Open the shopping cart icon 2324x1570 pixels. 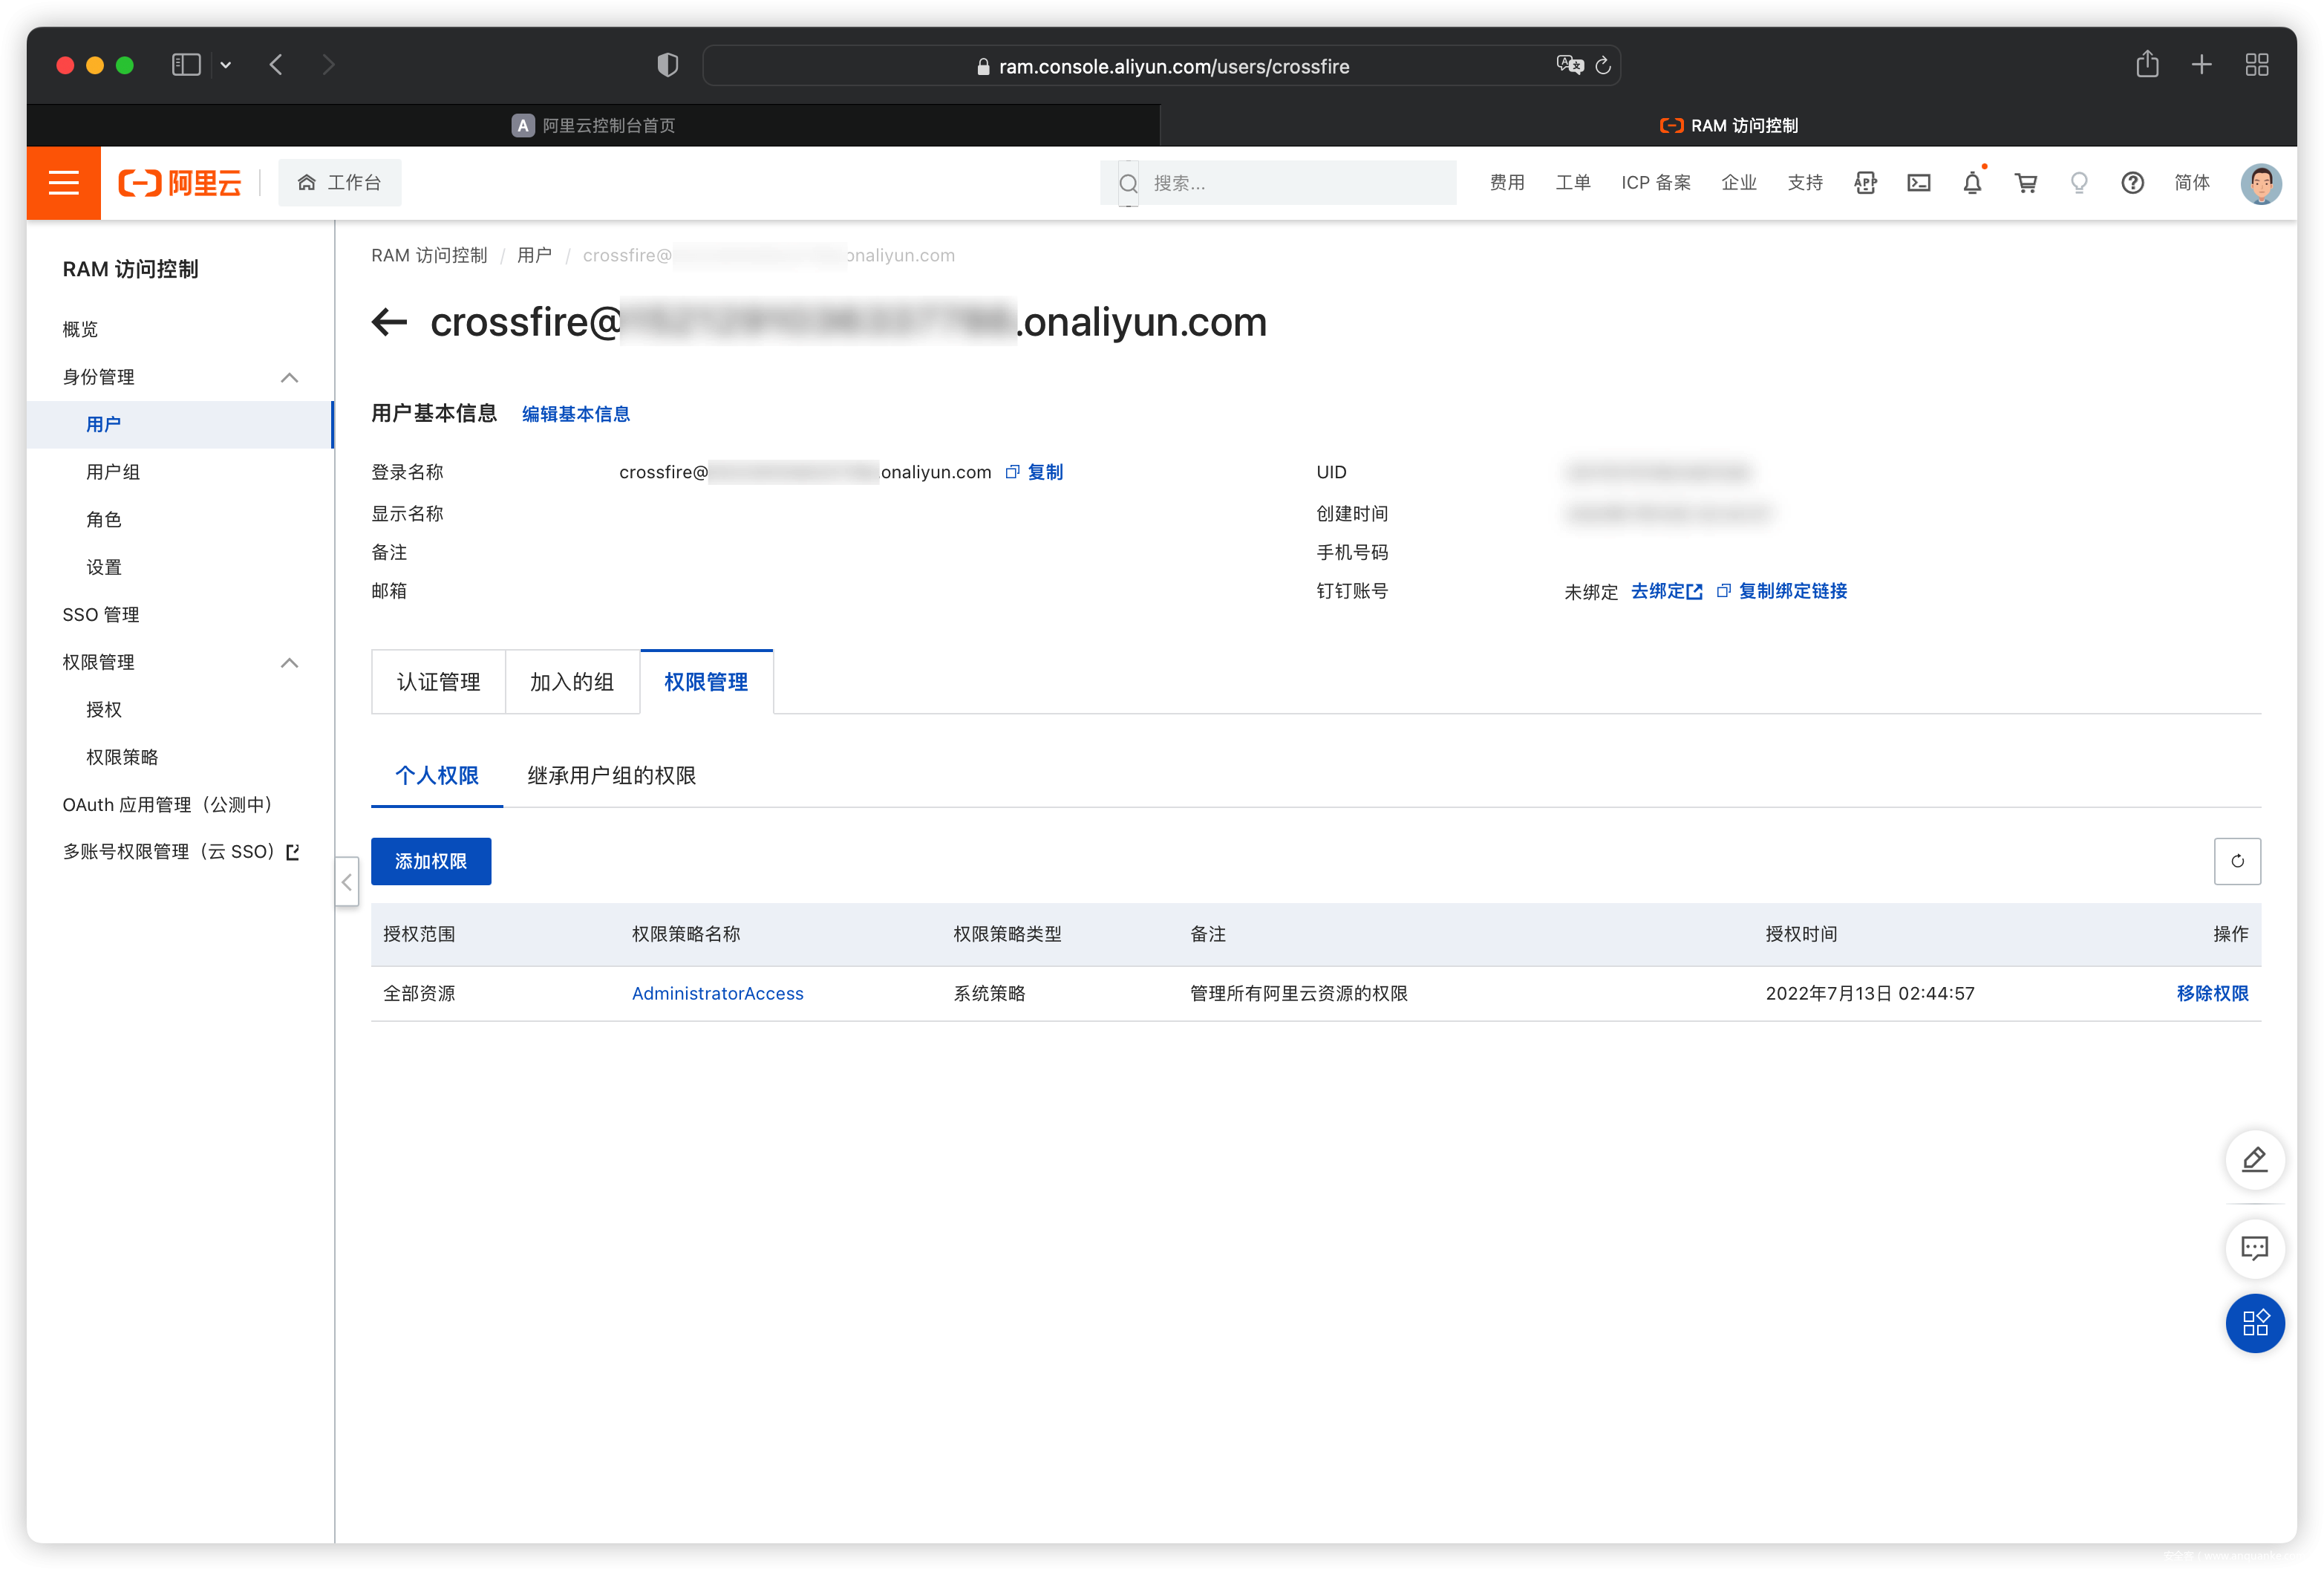tap(2025, 183)
